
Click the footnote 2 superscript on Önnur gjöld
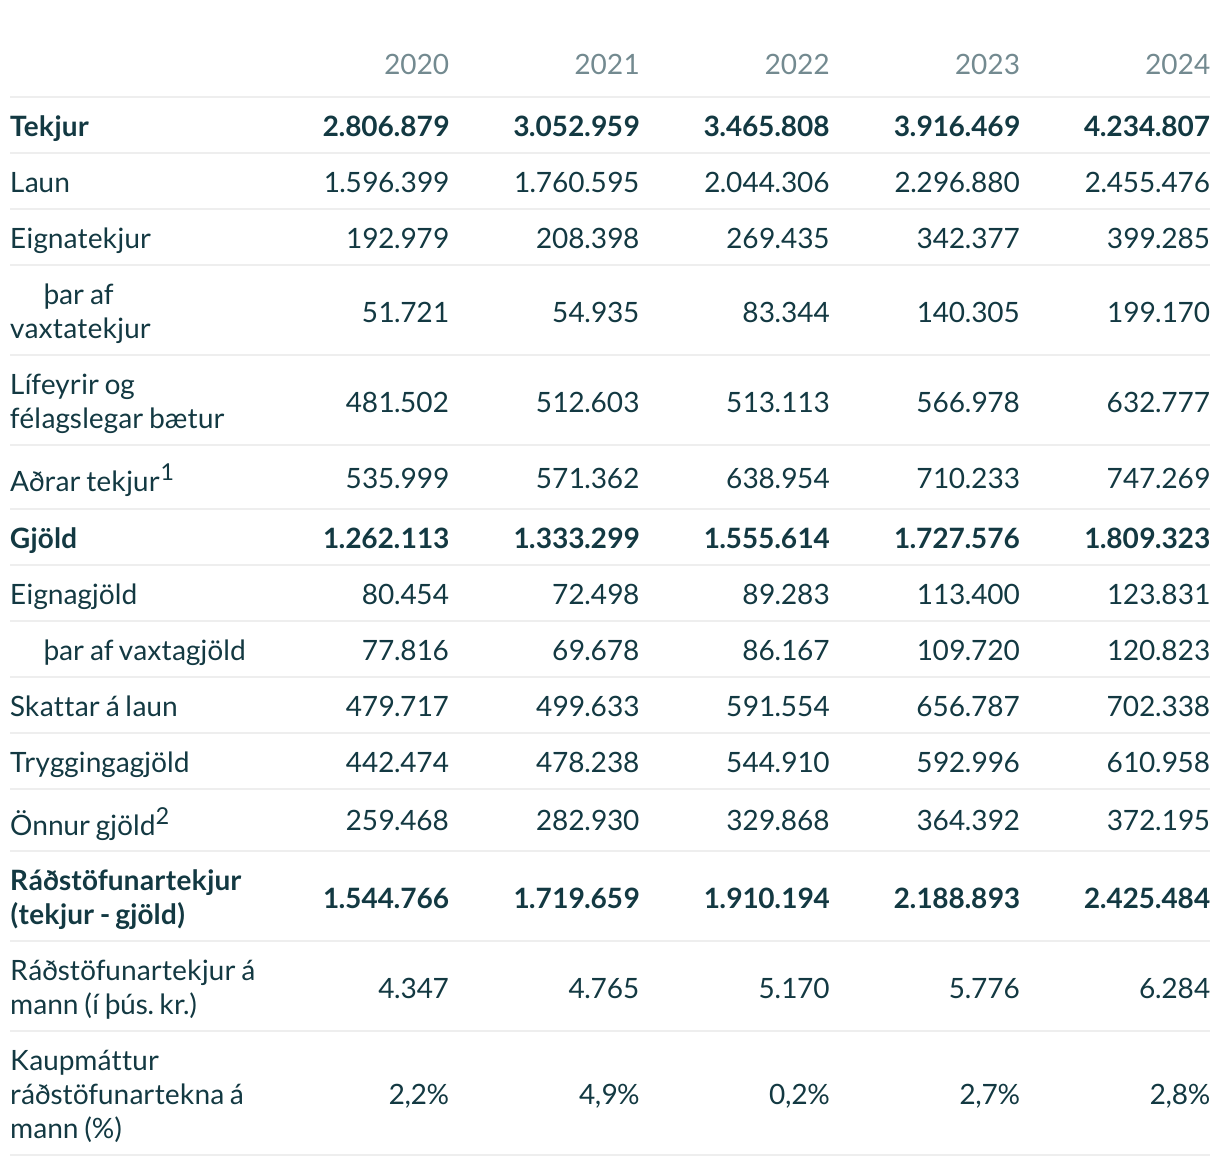(162, 816)
